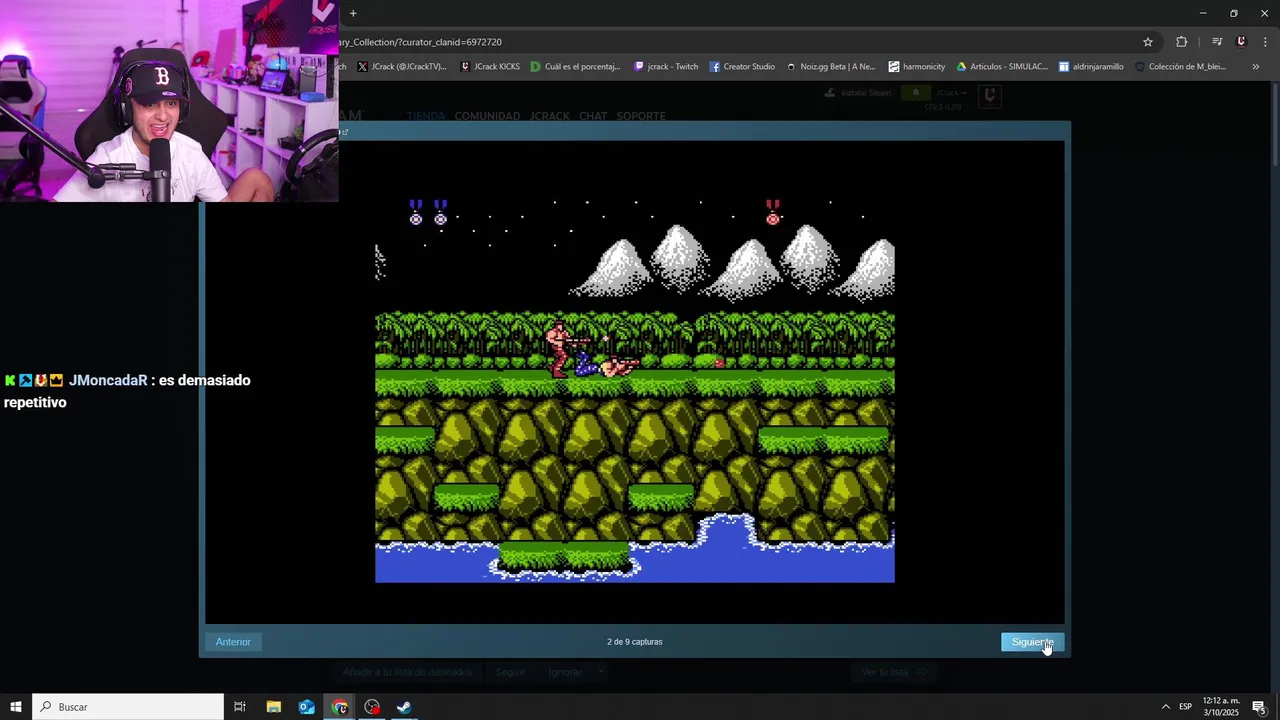Bookmark this page with the star icon
1280x720 pixels.
(x=1148, y=42)
